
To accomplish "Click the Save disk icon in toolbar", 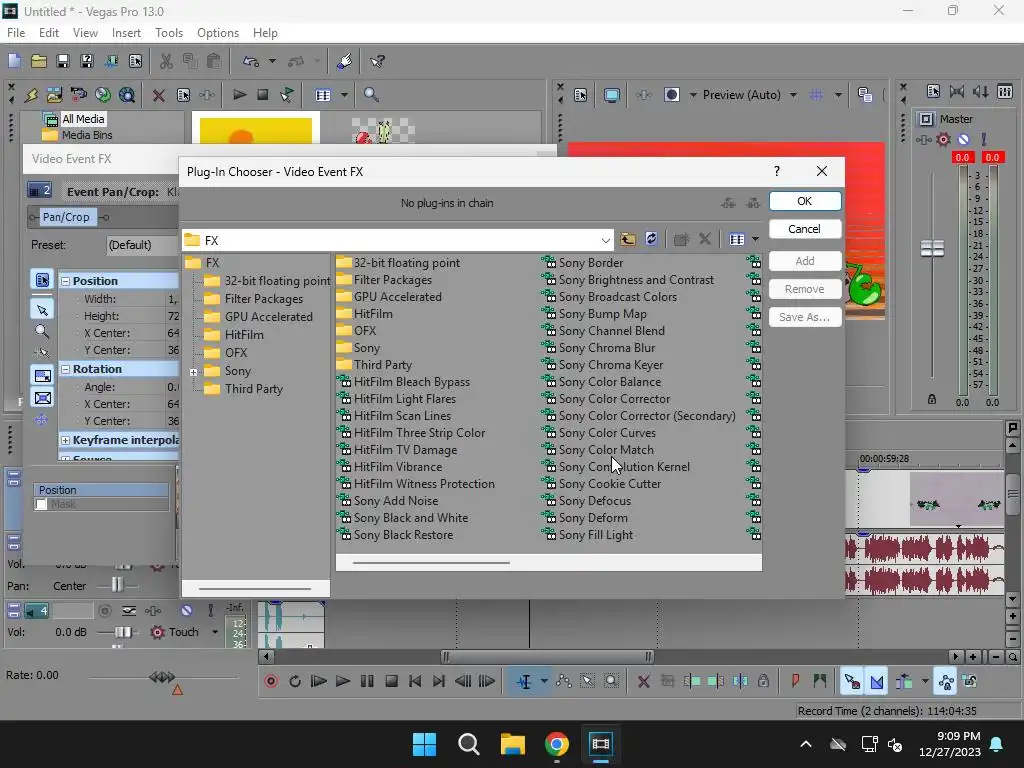I will tap(63, 61).
